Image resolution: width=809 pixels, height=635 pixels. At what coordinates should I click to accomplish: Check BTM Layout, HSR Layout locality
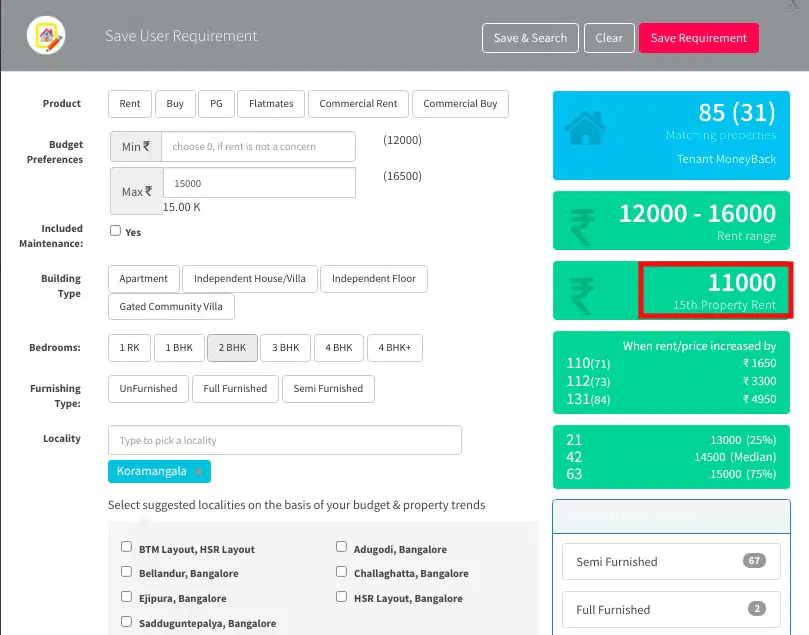(126, 546)
